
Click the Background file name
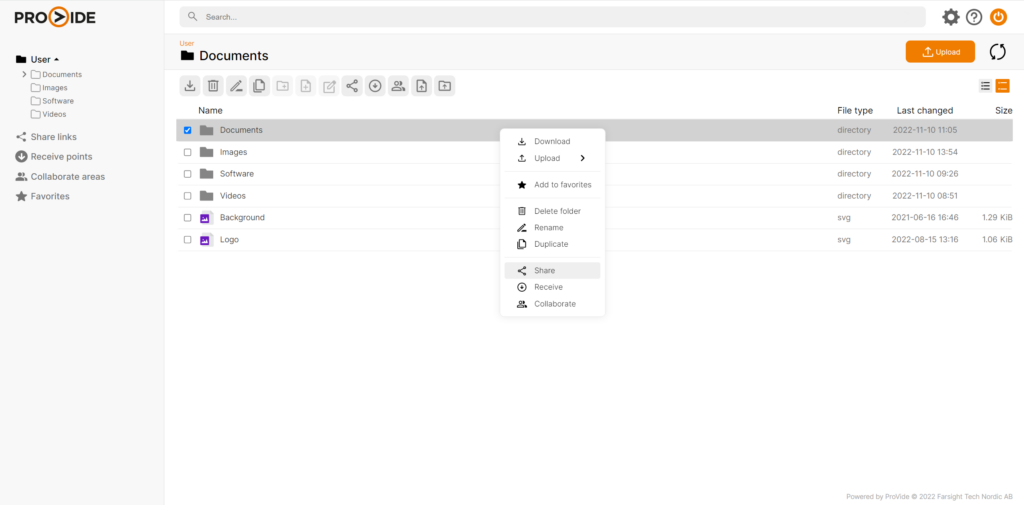(242, 218)
